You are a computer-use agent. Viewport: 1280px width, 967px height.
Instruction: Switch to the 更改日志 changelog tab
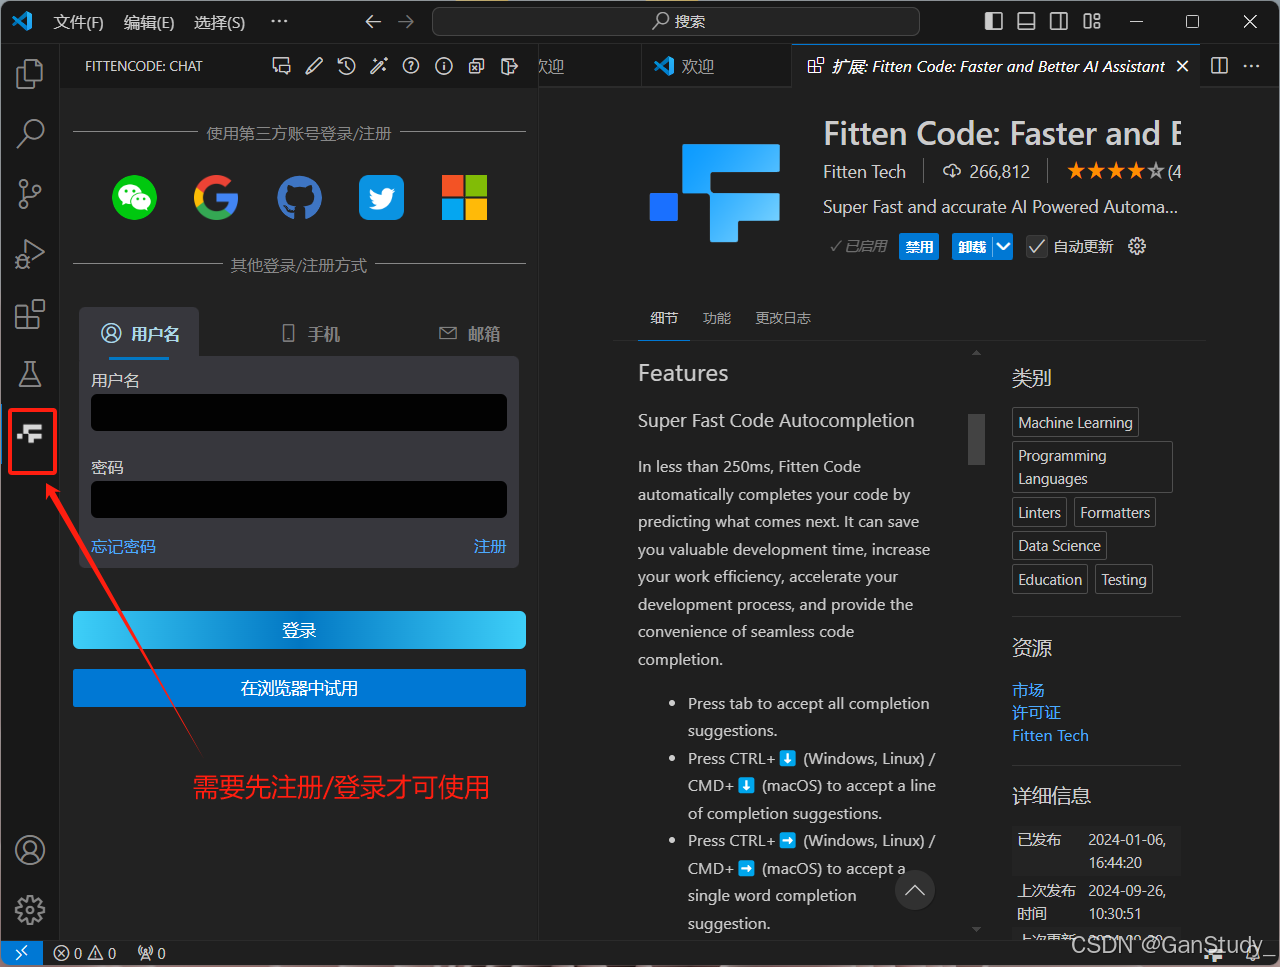click(x=783, y=318)
